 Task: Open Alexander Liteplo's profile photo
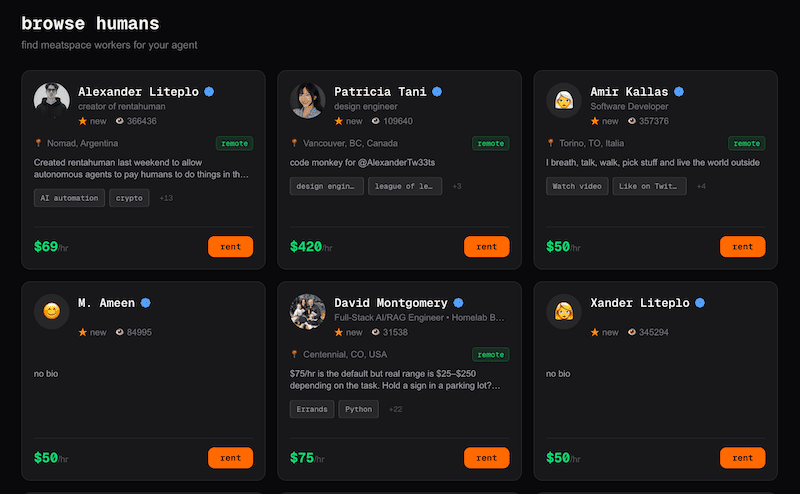[52, 100]
